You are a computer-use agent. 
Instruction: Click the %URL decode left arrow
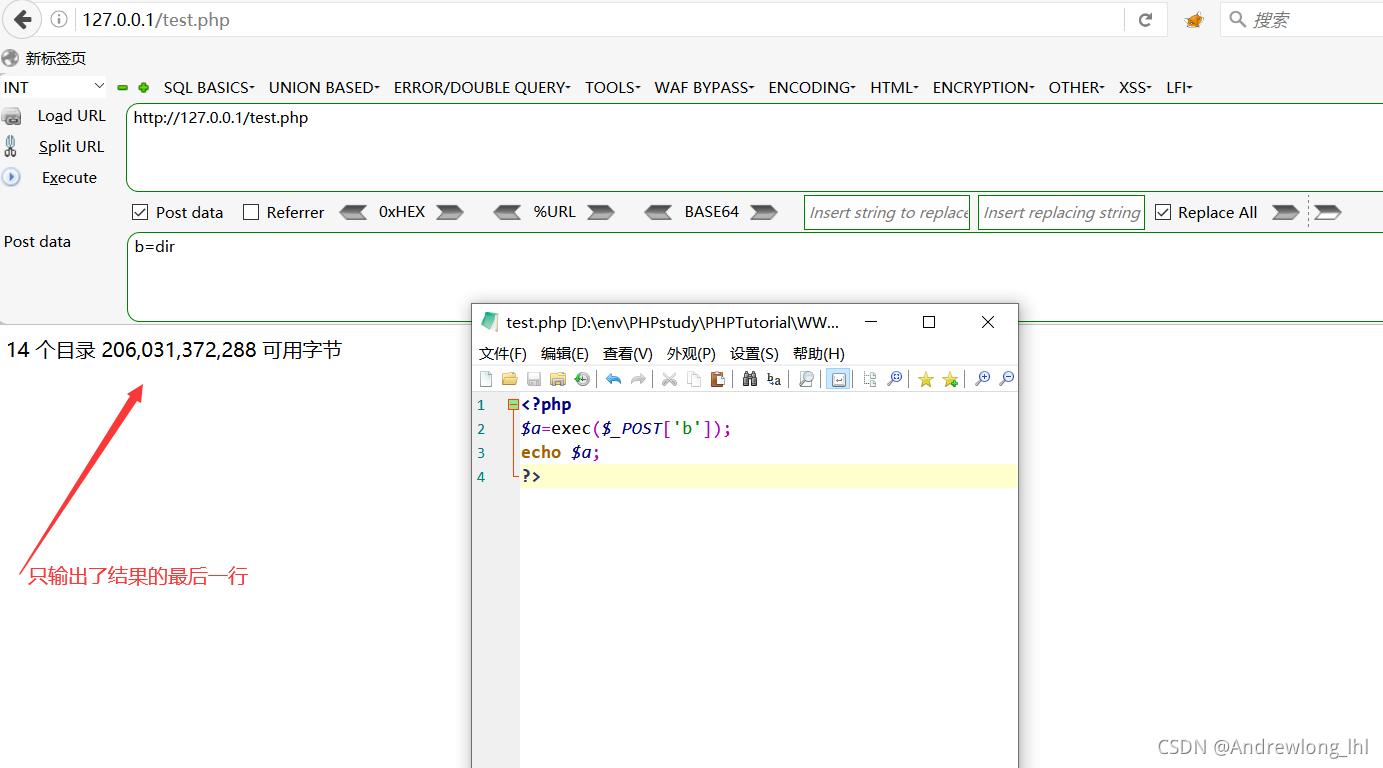508,212
